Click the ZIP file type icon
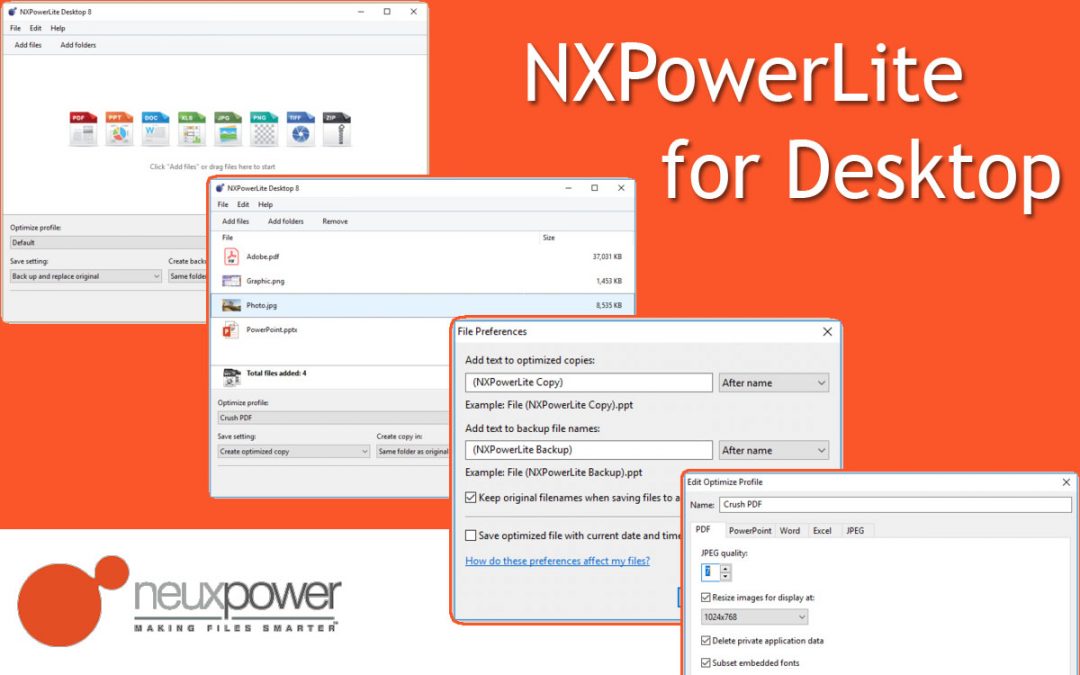This screenshot has width=1080, height=675. click(x=337, y=129)
